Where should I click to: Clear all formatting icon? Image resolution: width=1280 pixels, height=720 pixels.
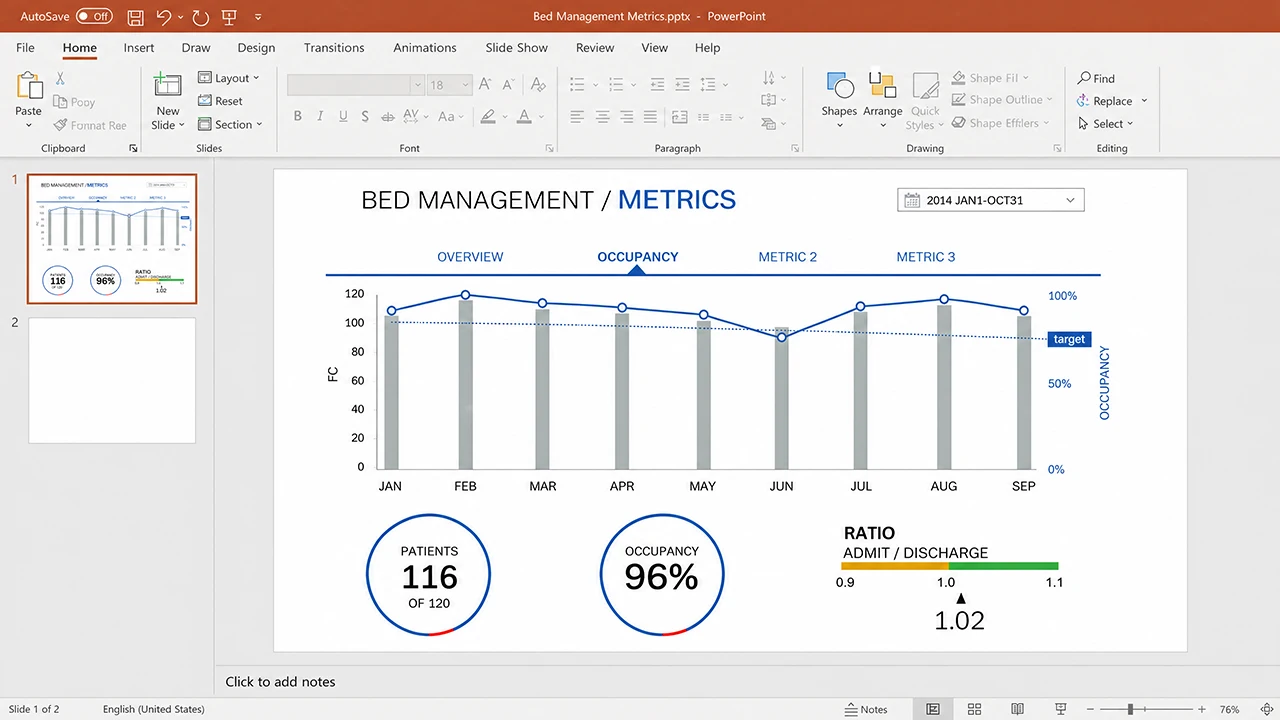pos(538,85)
